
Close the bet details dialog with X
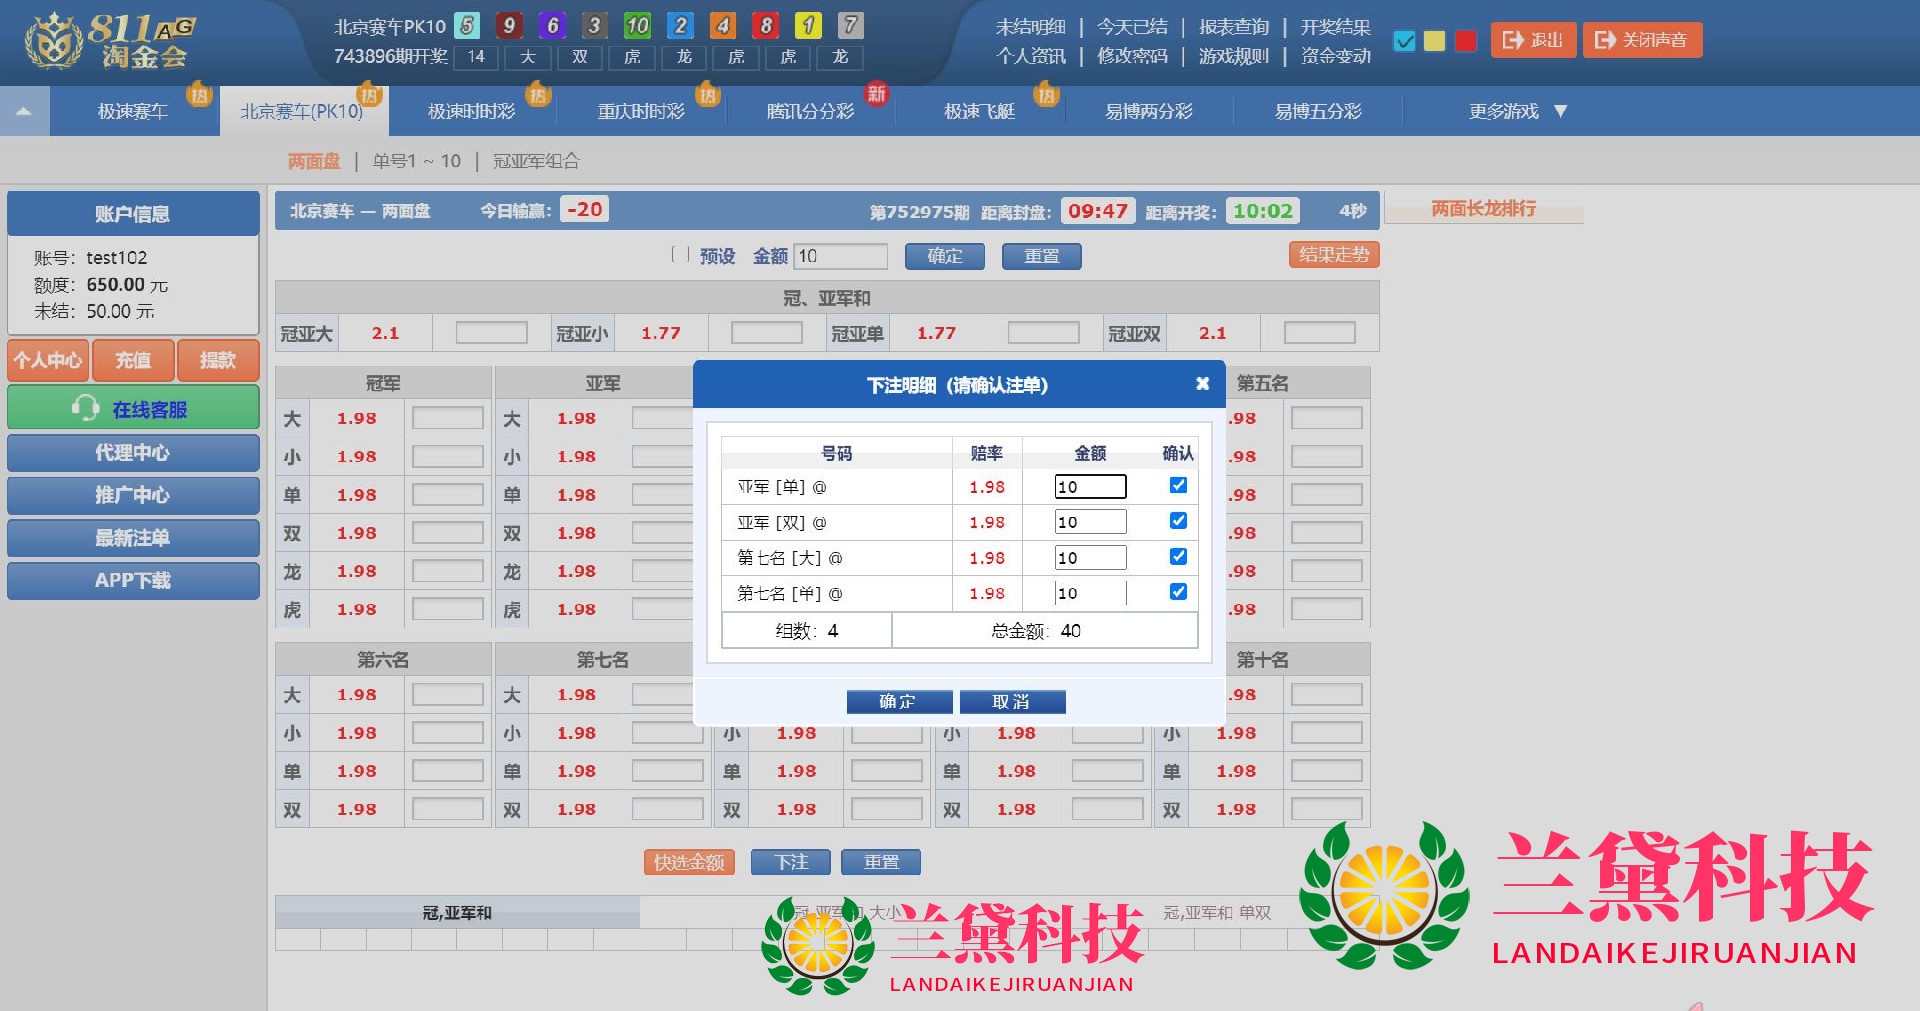pyautogui.click(x=1202, y=384)
